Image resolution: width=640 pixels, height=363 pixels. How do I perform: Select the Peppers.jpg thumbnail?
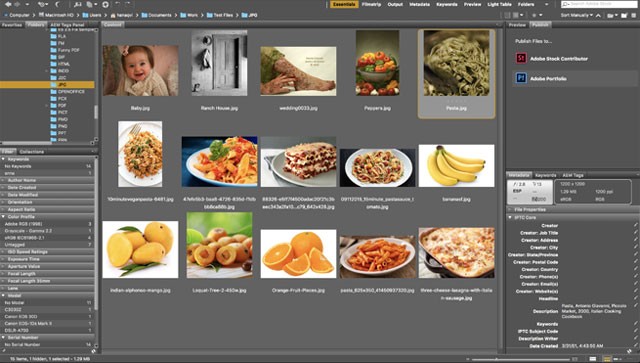(378, 62)
